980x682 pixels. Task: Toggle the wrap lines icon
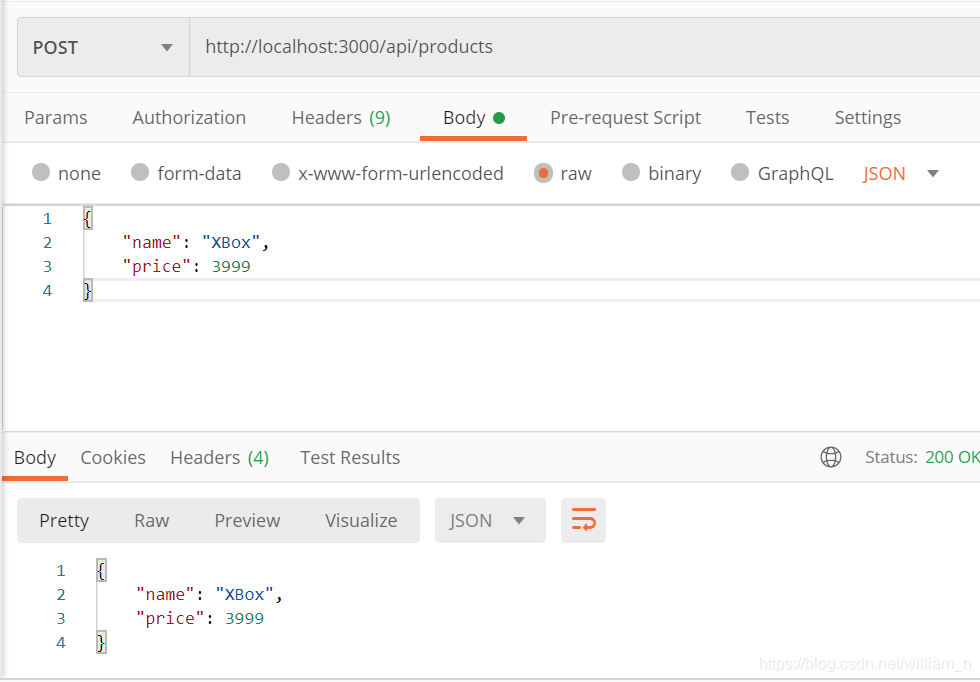click(583, 520)
